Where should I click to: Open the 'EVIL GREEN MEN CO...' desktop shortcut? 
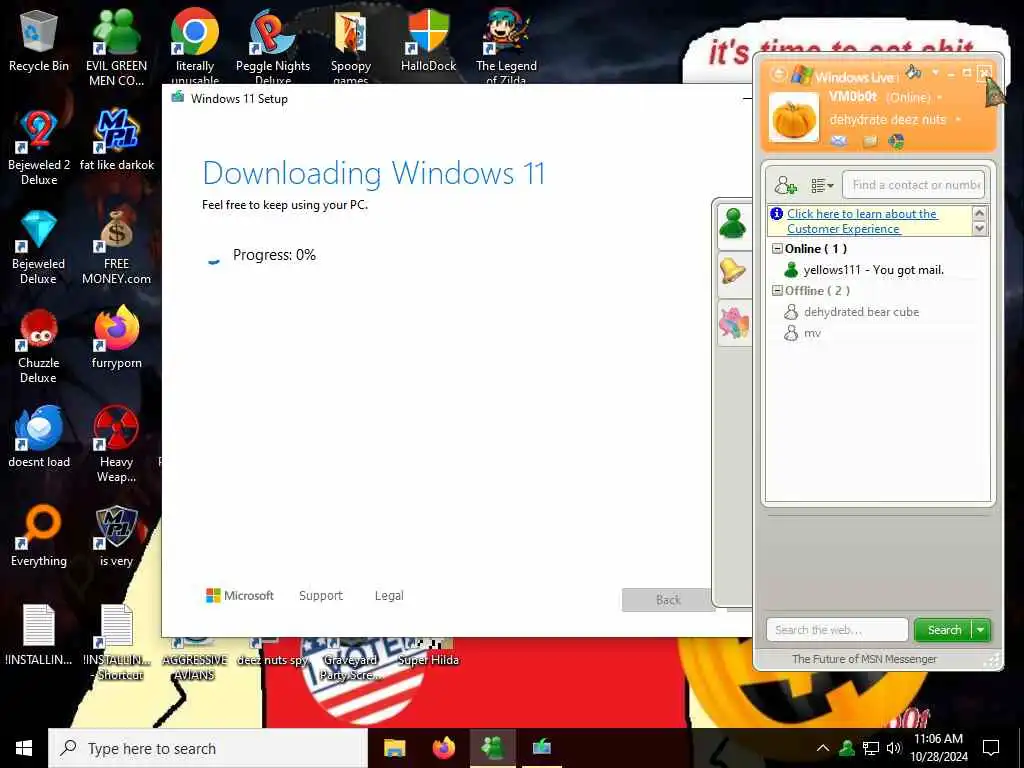116,47
